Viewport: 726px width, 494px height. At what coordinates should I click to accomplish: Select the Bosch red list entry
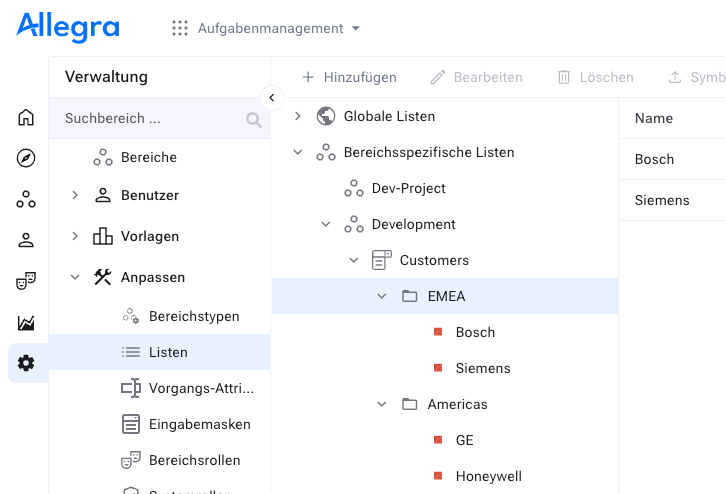(475, 332)
